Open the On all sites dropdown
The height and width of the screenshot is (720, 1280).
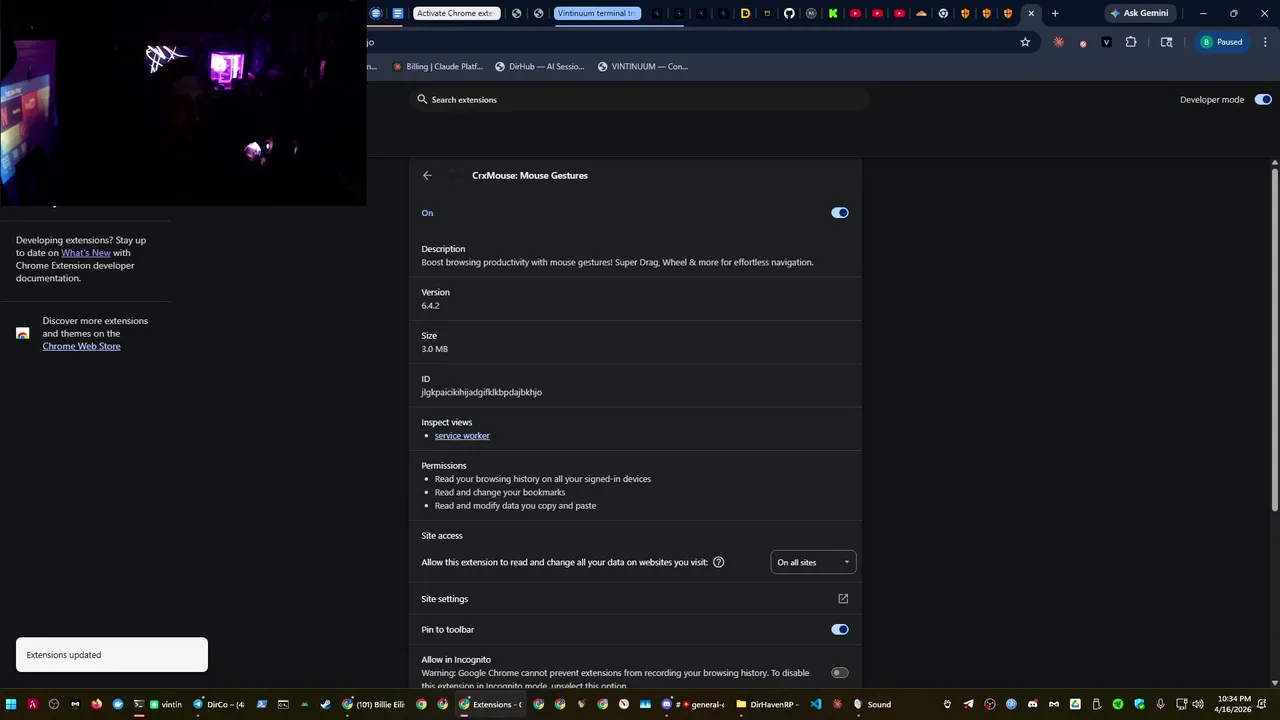[x=813, y=562]
